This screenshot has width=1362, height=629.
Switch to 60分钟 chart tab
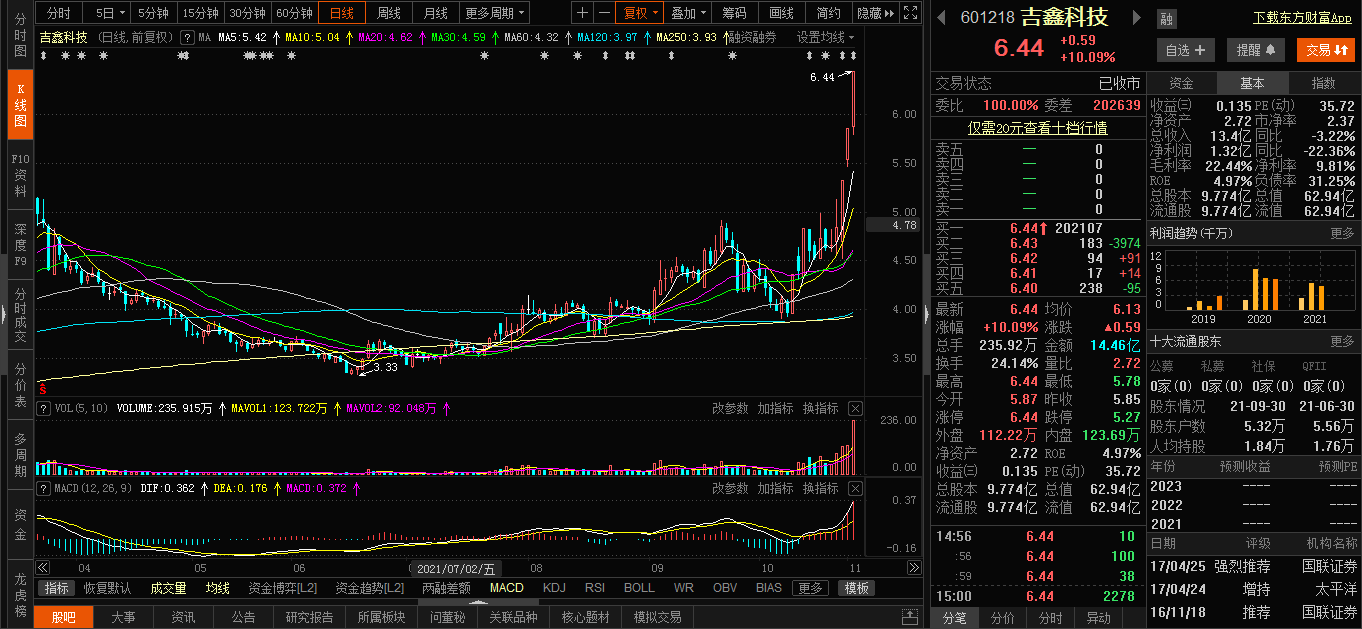[x=294, y=13]
